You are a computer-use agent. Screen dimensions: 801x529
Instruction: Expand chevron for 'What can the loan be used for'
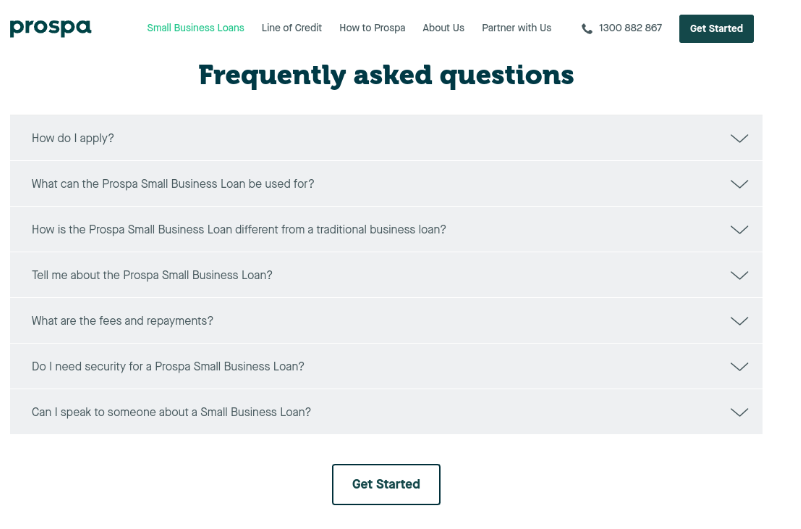coord(739,184)
